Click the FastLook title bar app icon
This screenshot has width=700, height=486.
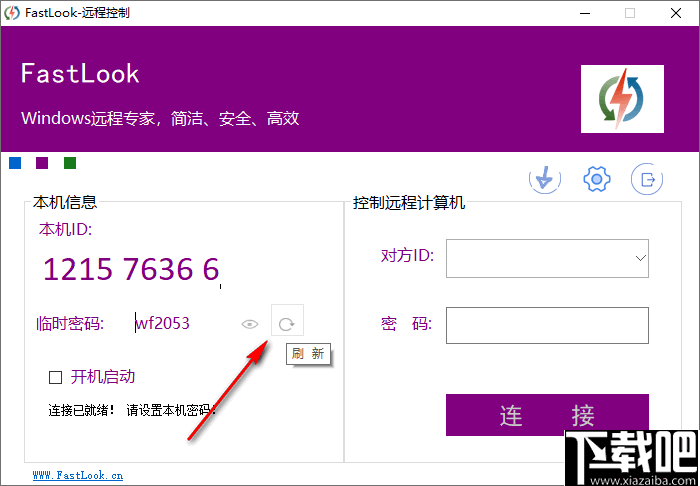12,13
